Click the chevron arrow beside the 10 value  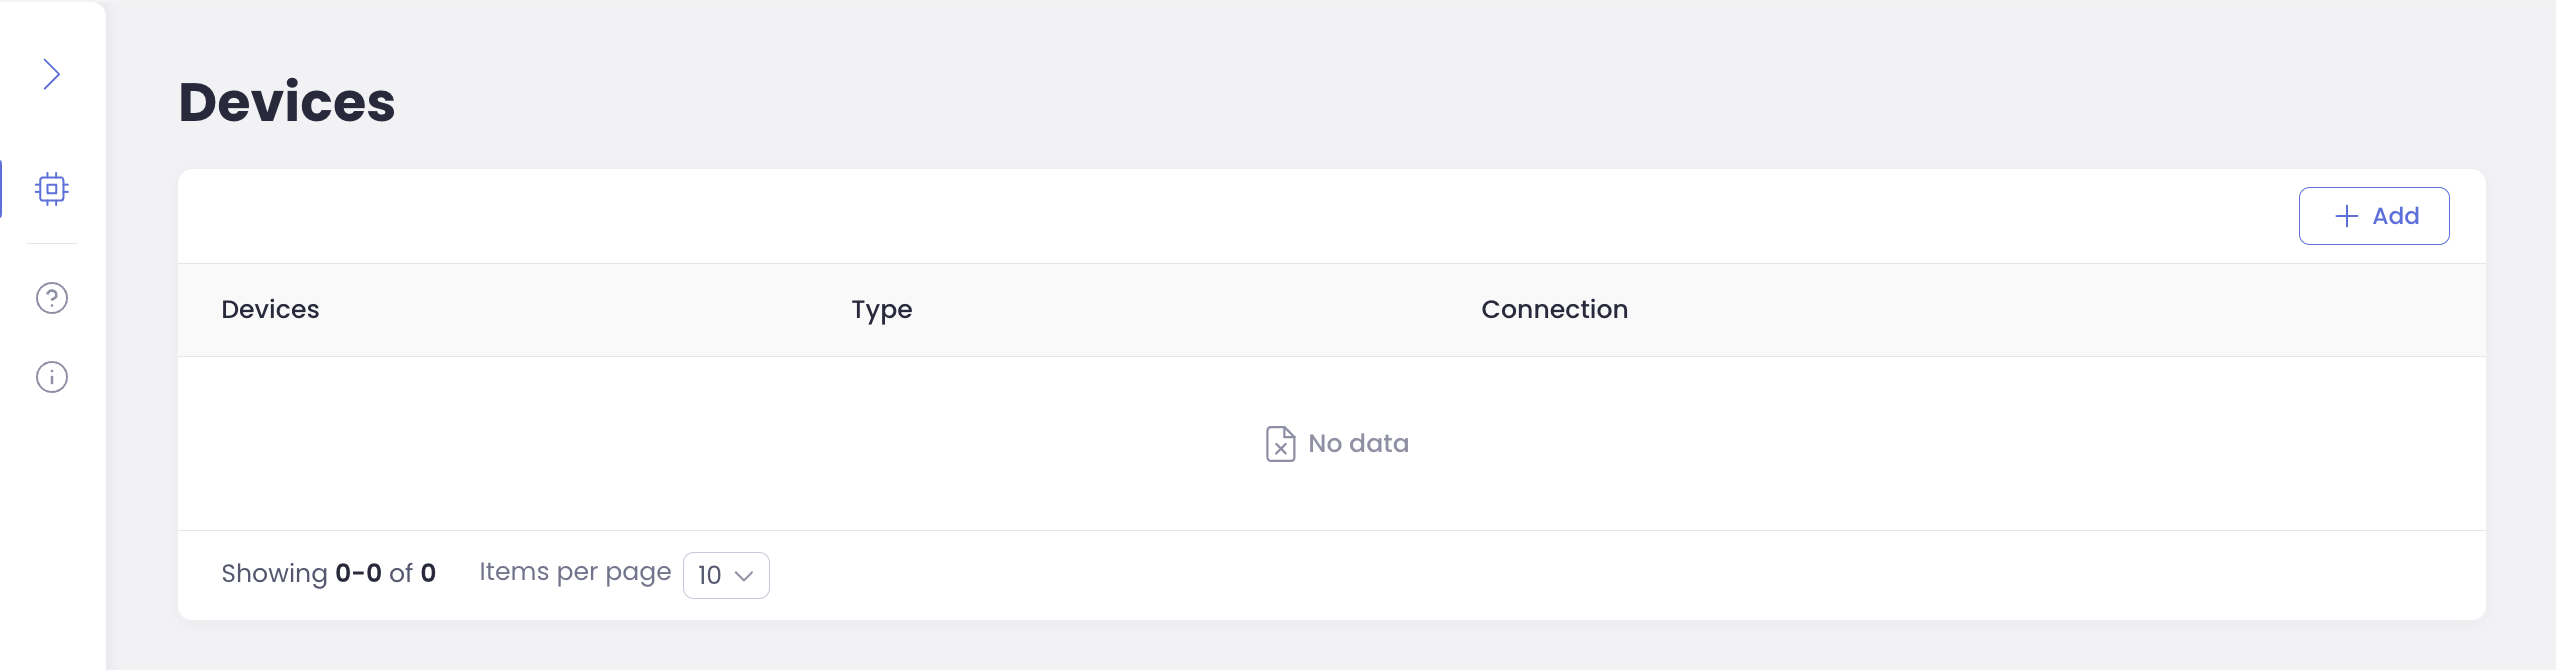(744, 576)
